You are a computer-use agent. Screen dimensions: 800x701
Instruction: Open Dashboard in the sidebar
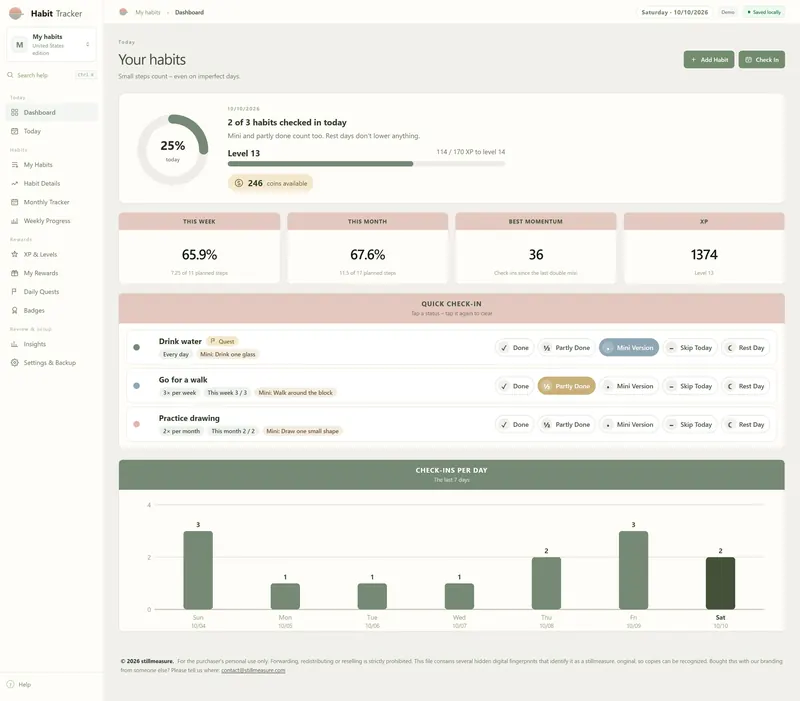52,112
